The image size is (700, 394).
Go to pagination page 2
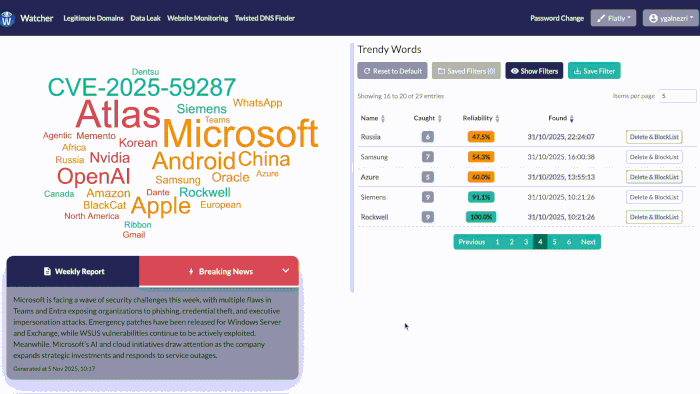pyautogui.click(x=512, y=242)
